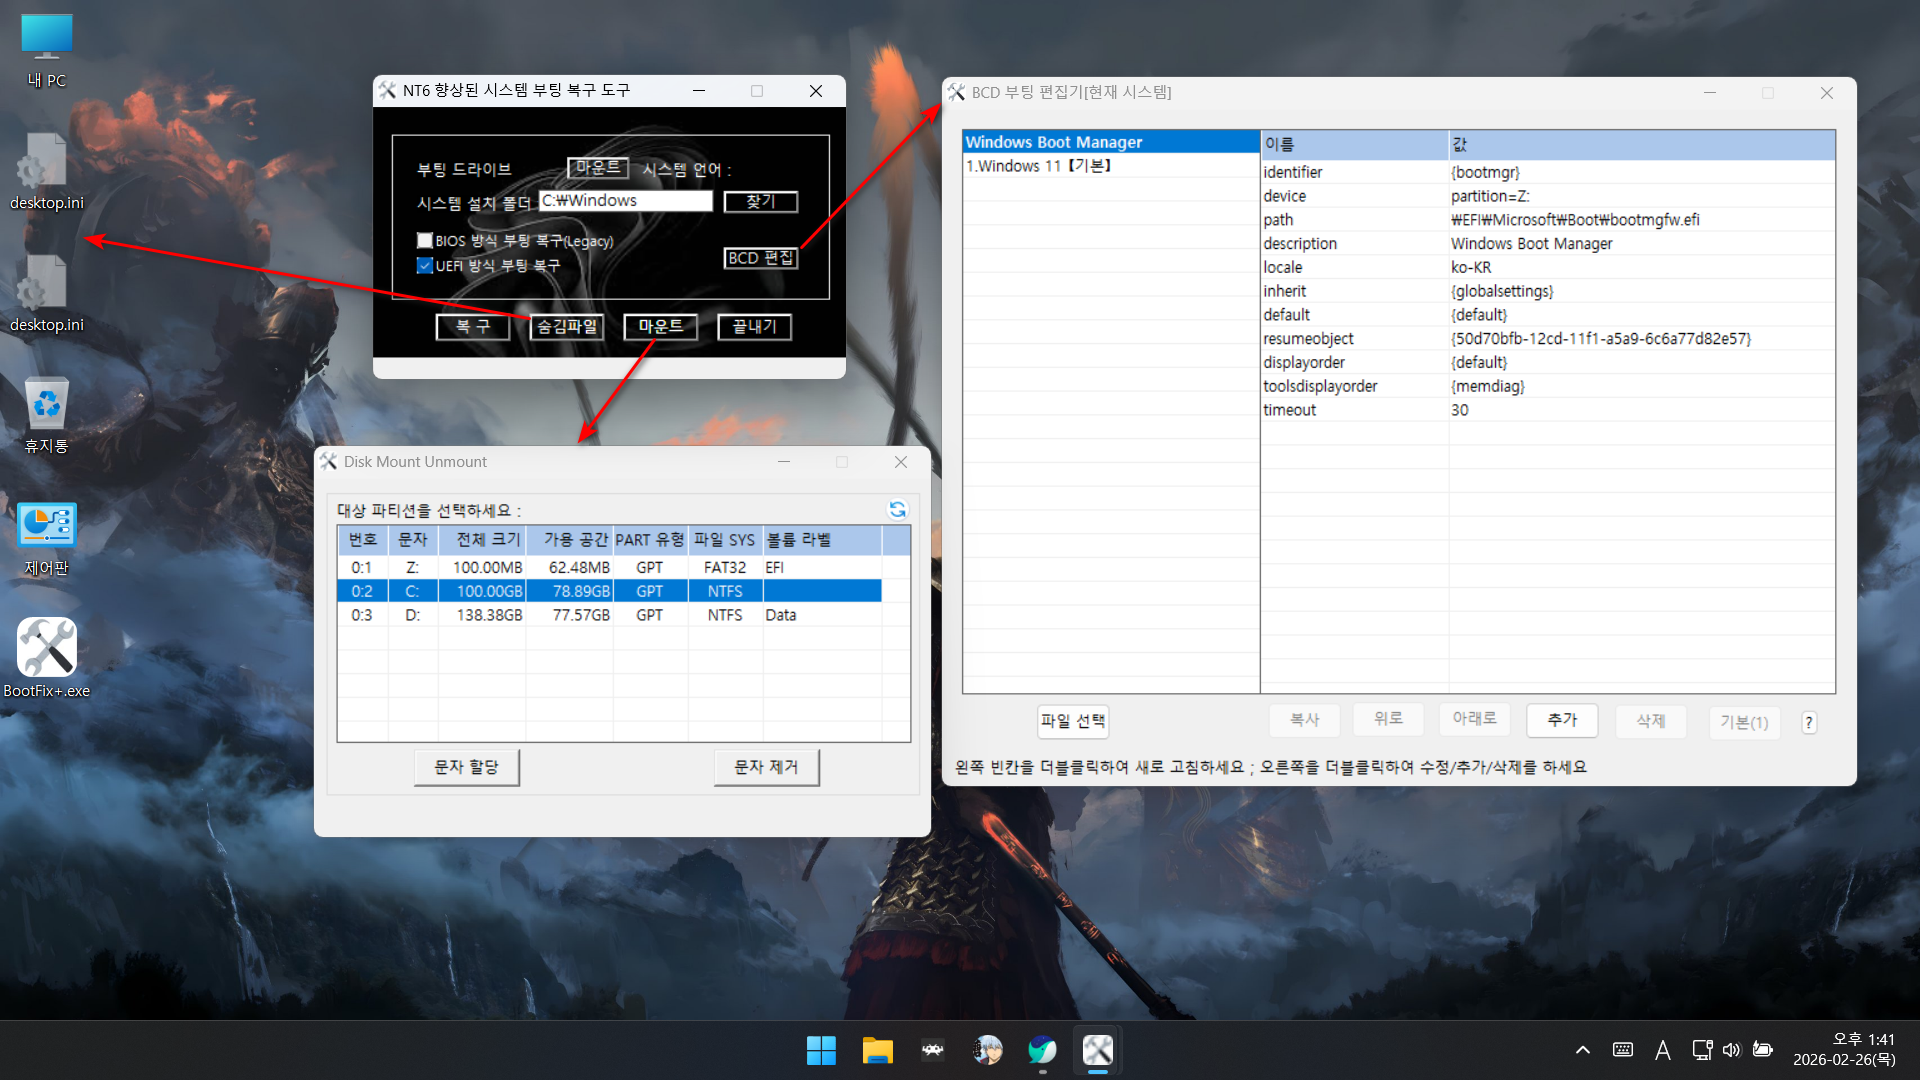Click the 시스템 설치 폴더 path input field

pyautogui.click(x=625, y=201)
